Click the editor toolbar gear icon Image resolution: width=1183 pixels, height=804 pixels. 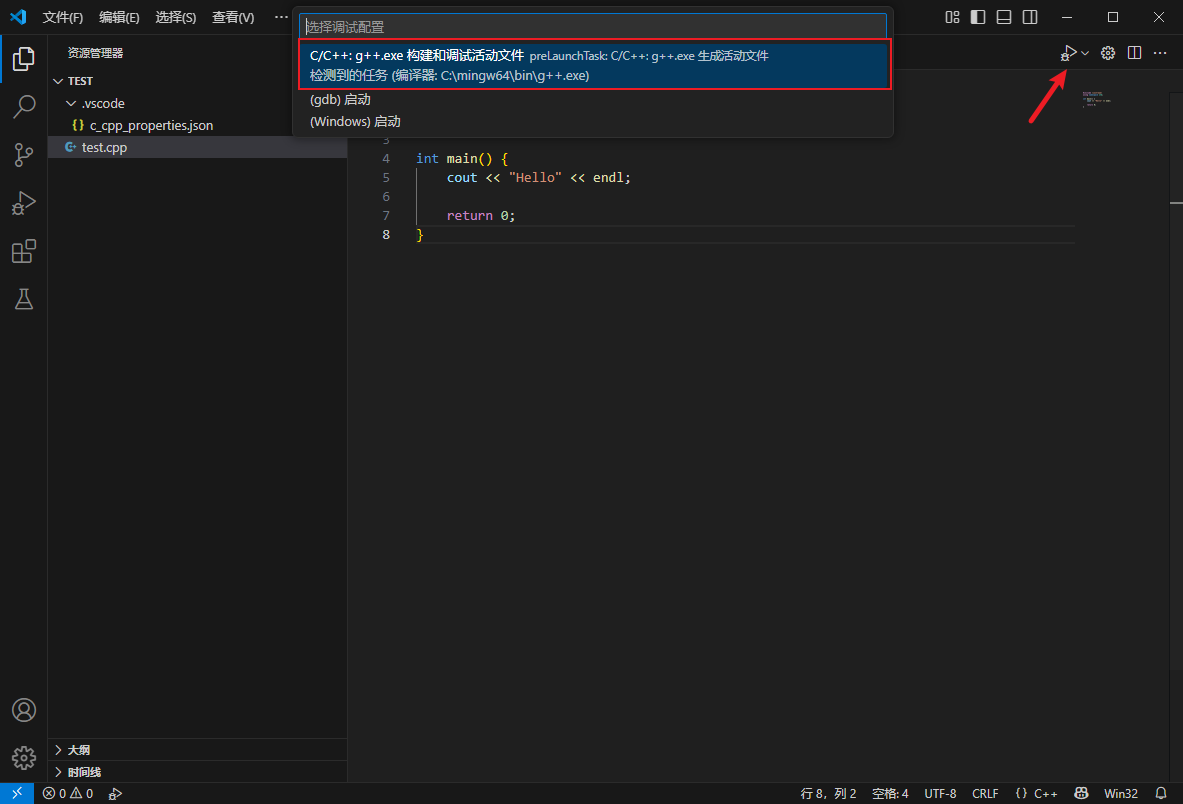[1108, 53]
